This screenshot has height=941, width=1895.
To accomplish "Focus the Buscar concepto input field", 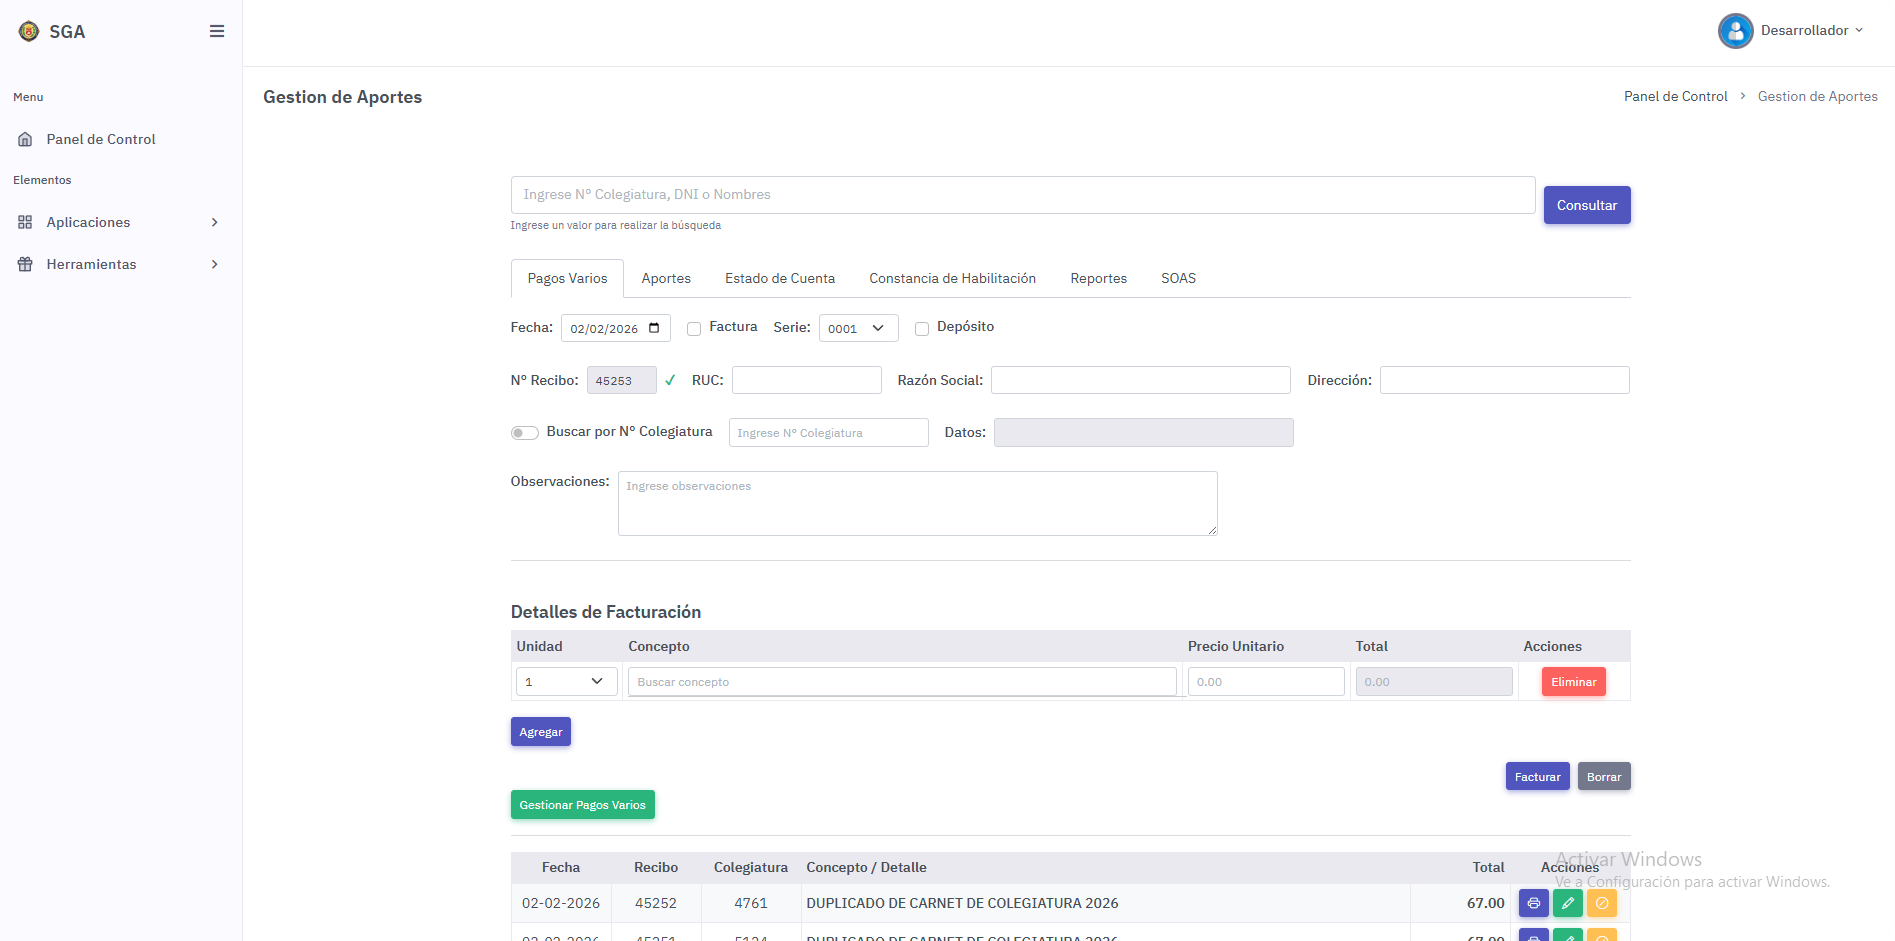I will click(901, 682).
